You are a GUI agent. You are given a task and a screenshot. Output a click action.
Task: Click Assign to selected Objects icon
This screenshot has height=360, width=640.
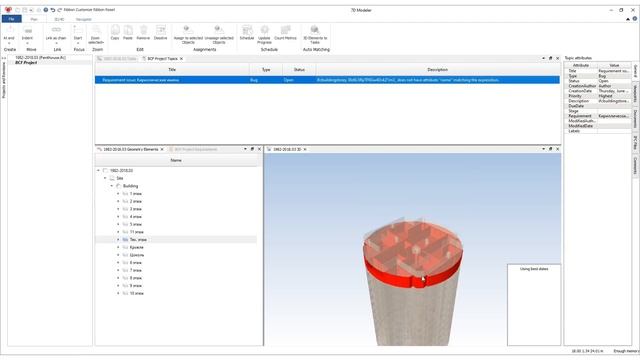tap(188, 29)
